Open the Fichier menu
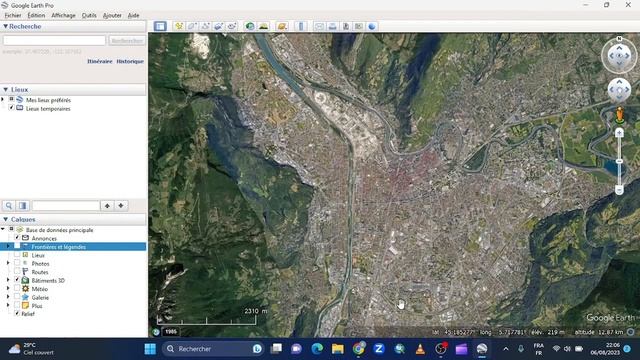 click(13, 16)
